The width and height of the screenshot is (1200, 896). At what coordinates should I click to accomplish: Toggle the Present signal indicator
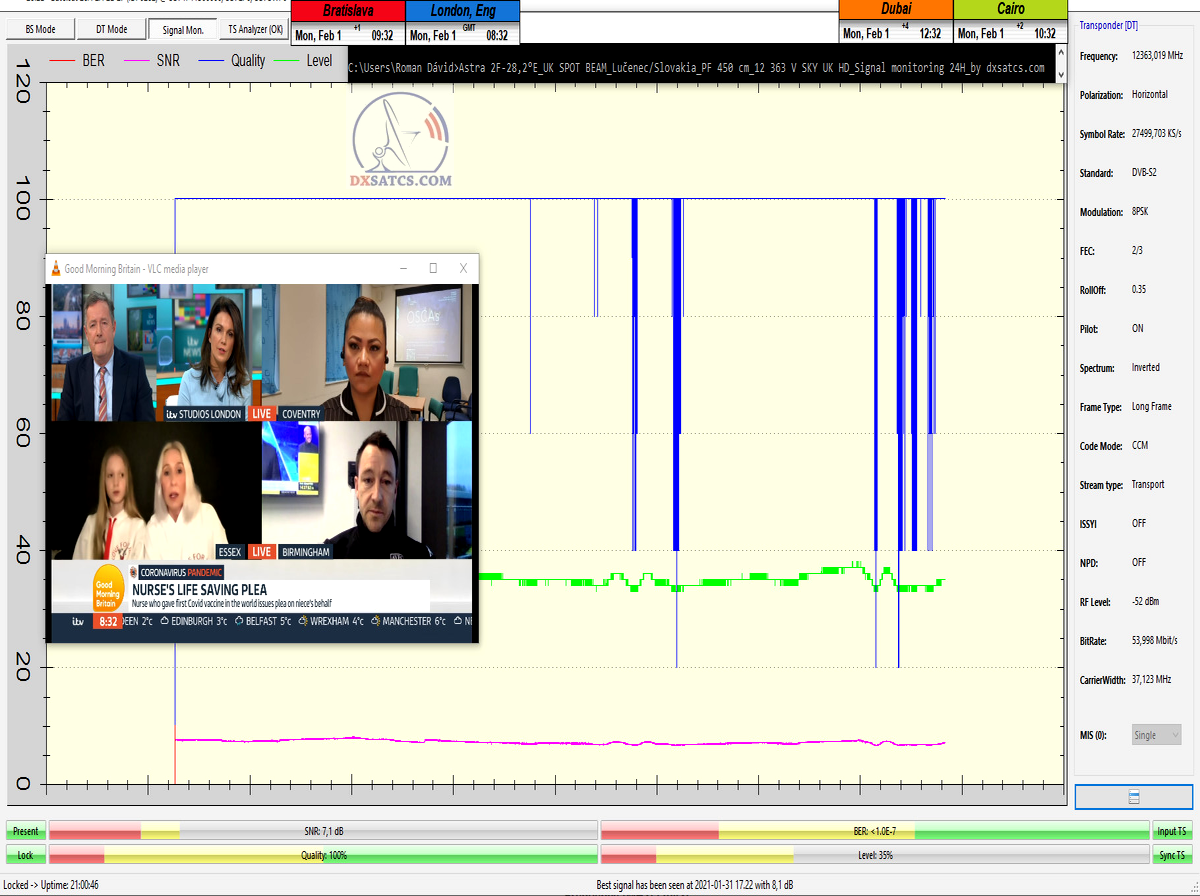click(26, 831)
